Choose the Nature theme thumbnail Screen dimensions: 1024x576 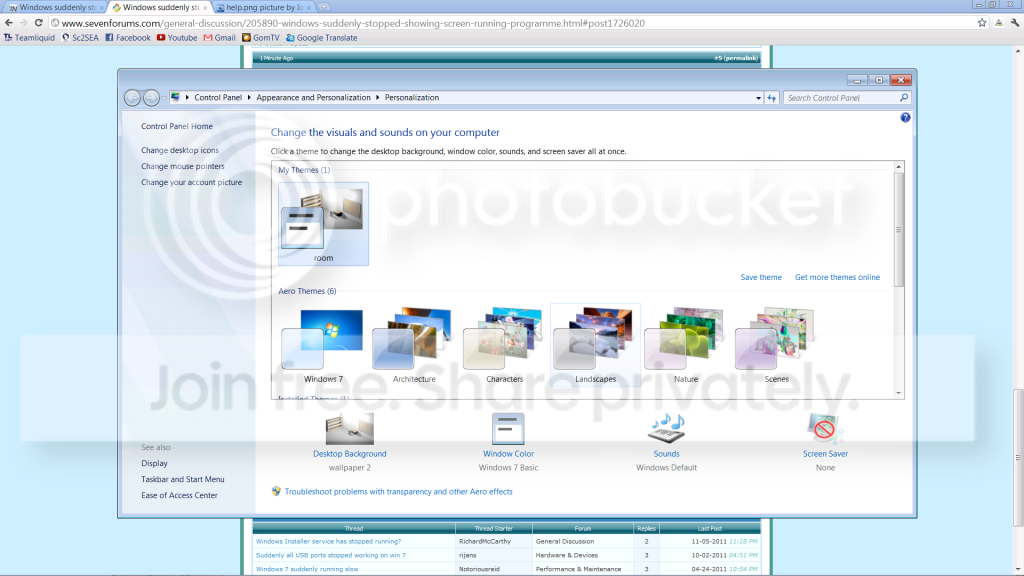point(686,345)
